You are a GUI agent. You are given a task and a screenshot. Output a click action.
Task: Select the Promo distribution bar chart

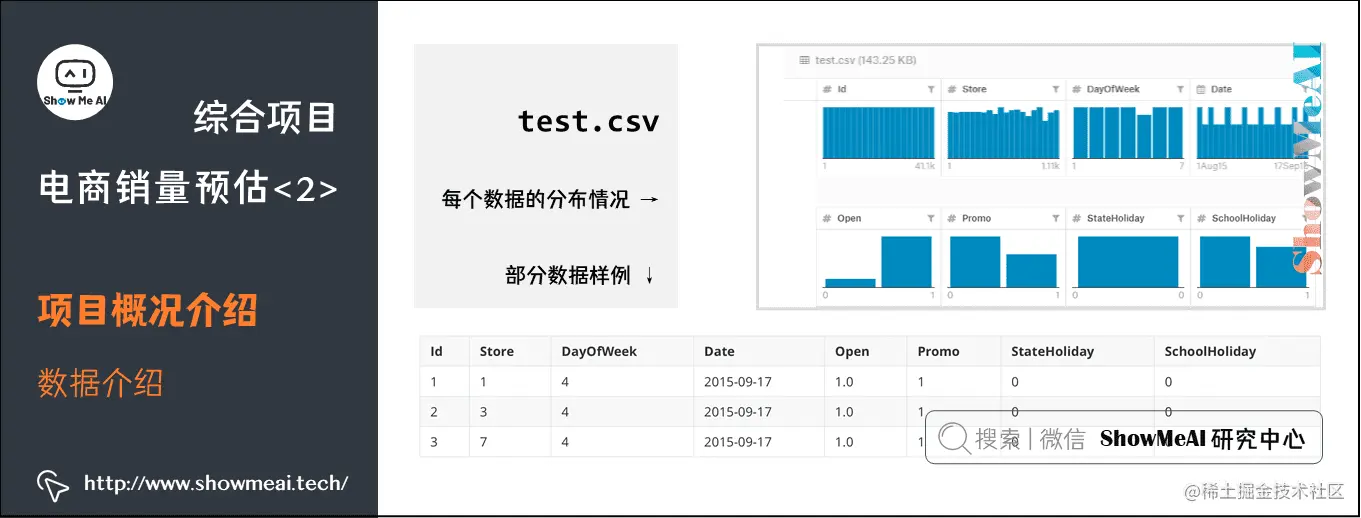click(1003, 262)
